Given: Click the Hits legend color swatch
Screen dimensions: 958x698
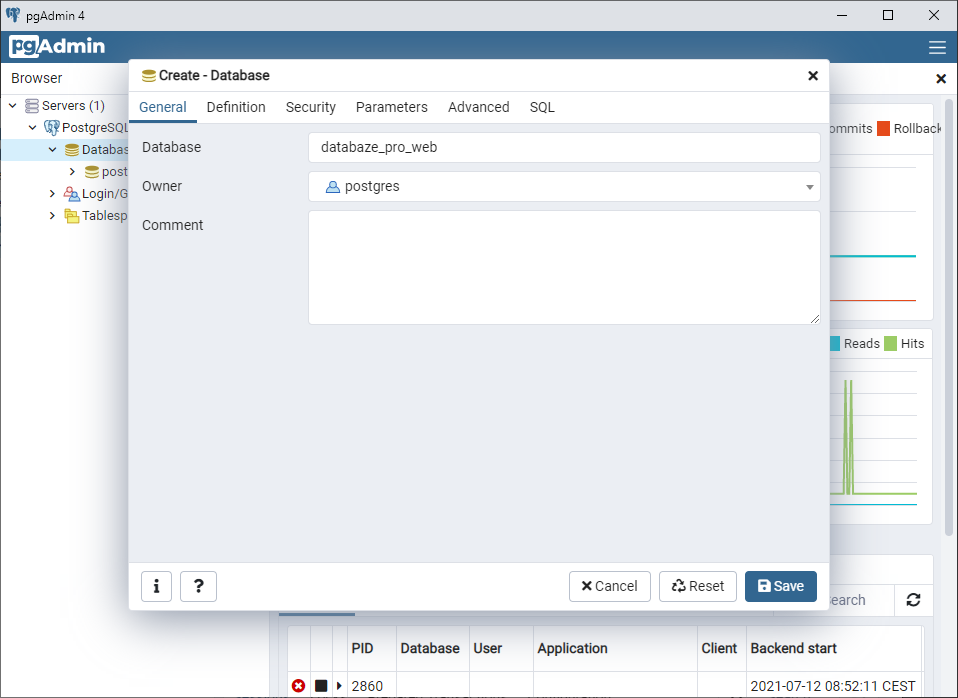Looking at the screenshot, I should pos(889,343).
